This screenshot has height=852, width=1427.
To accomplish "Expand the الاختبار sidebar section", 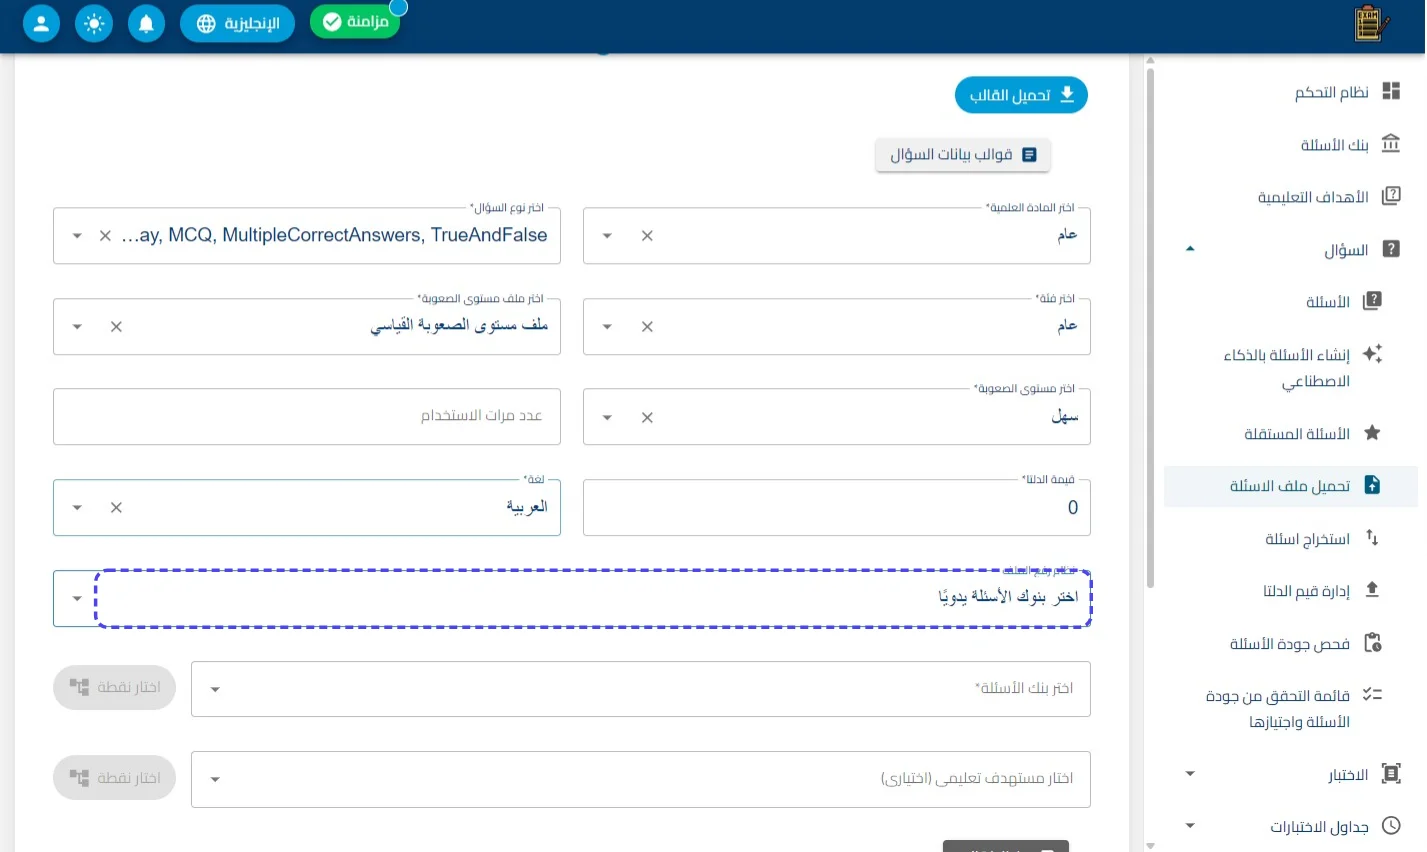I will pos(1190,773).
